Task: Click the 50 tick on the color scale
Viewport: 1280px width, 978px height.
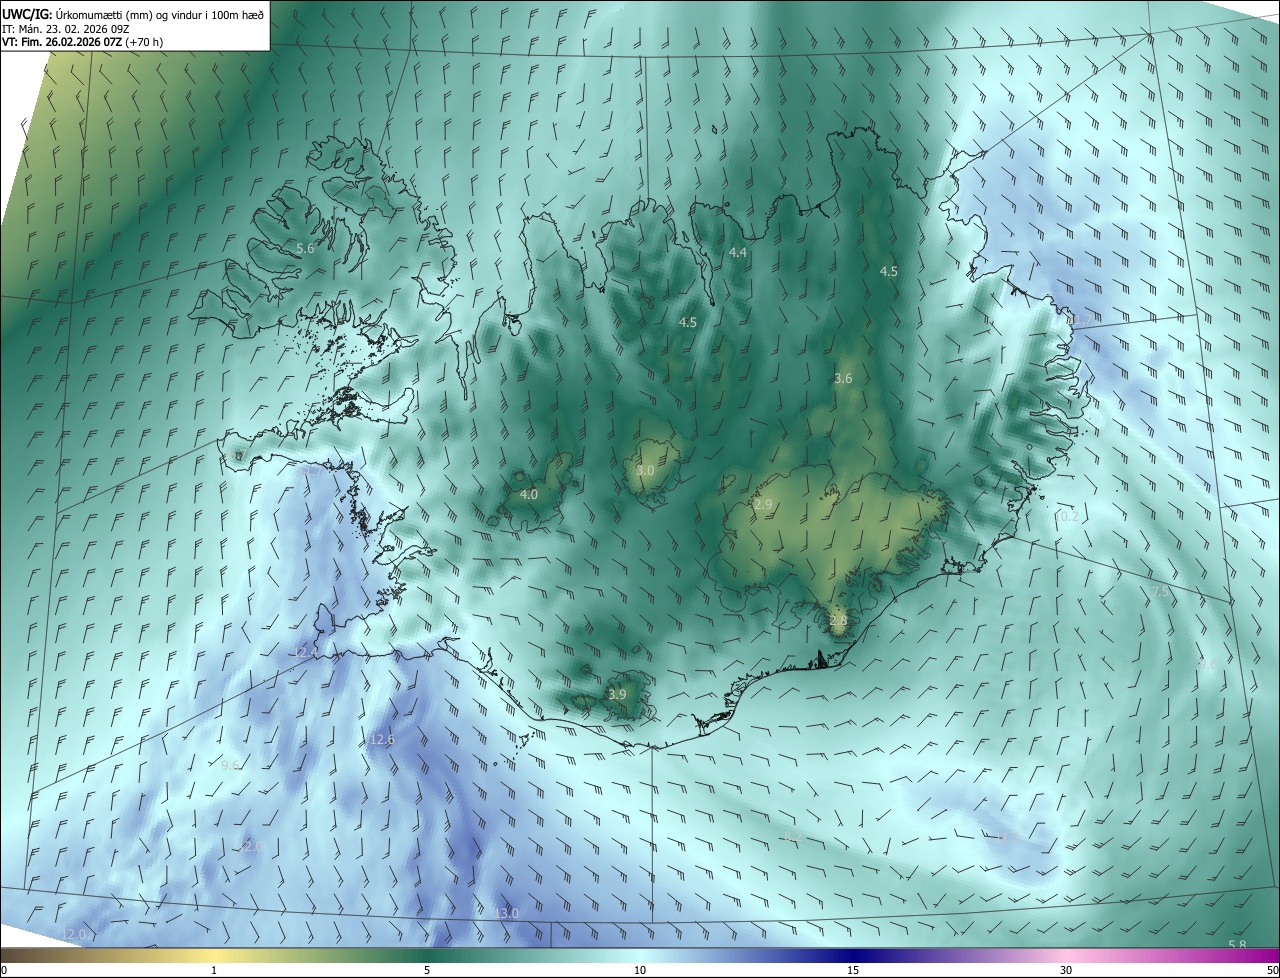Action: [1272, 970]
